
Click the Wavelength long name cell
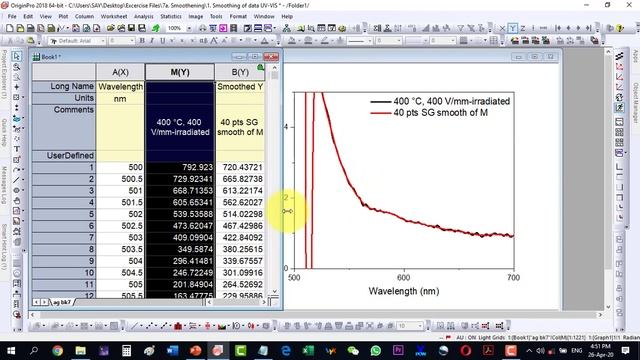point(120,87)
